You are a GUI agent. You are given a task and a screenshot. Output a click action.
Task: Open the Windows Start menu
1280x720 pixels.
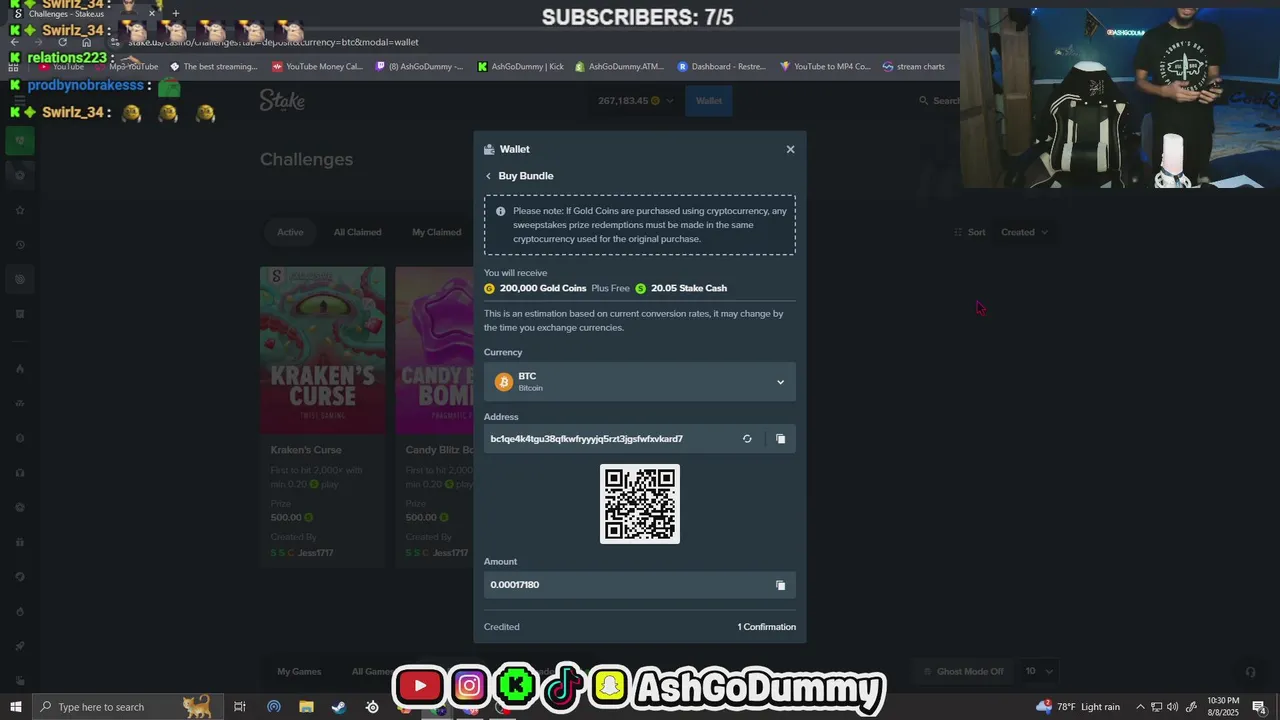click(x=16, y=707)
